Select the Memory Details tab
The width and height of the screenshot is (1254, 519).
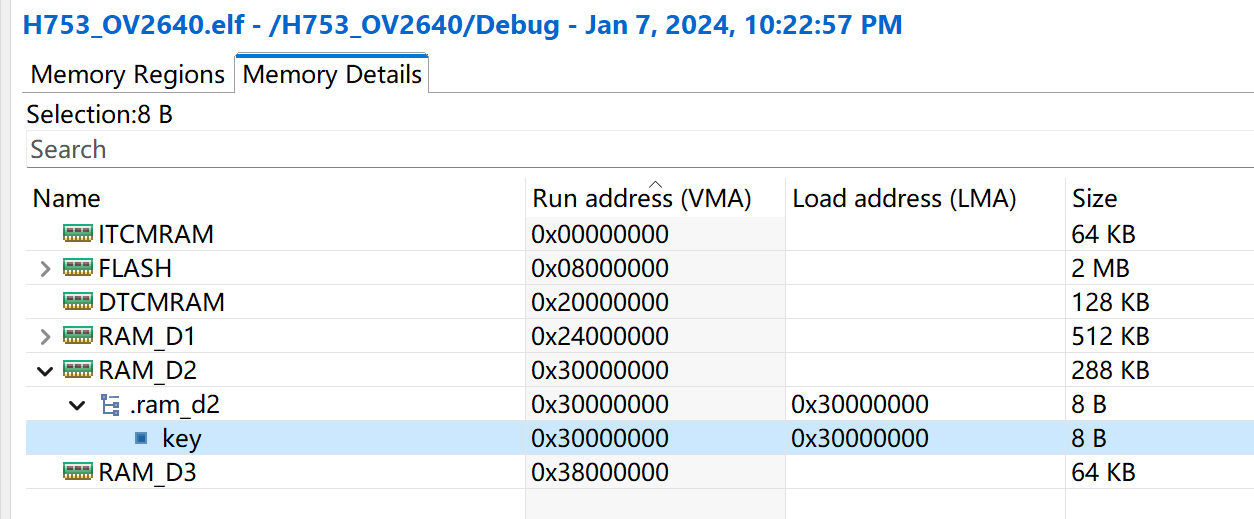[332, 75]
